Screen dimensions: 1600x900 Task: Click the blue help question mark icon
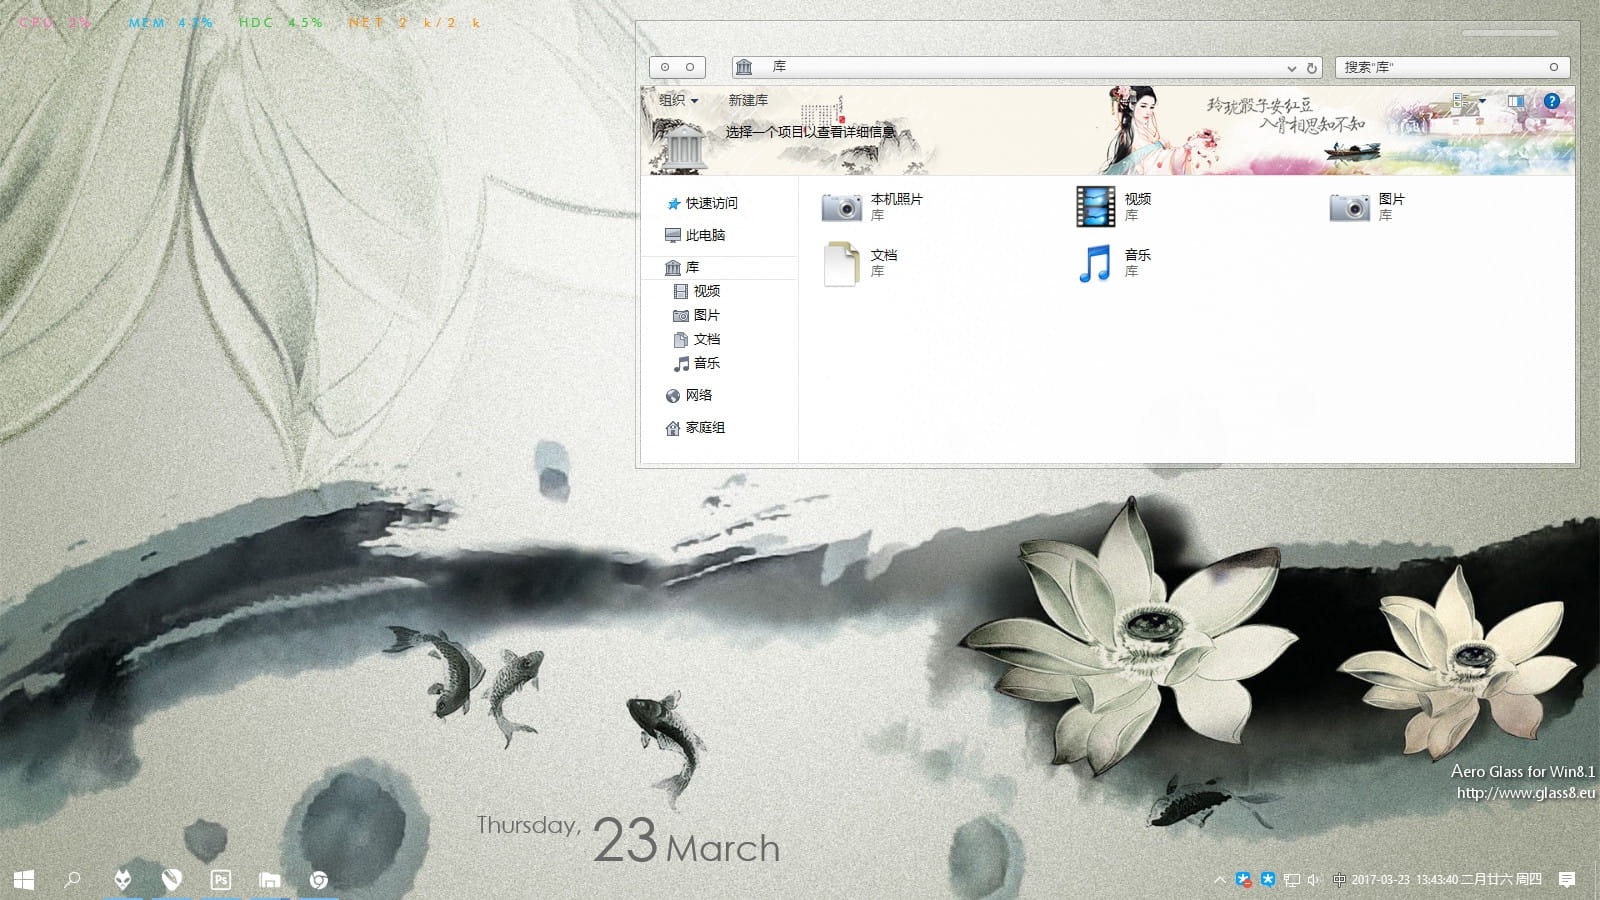[x=1551, y=101]
